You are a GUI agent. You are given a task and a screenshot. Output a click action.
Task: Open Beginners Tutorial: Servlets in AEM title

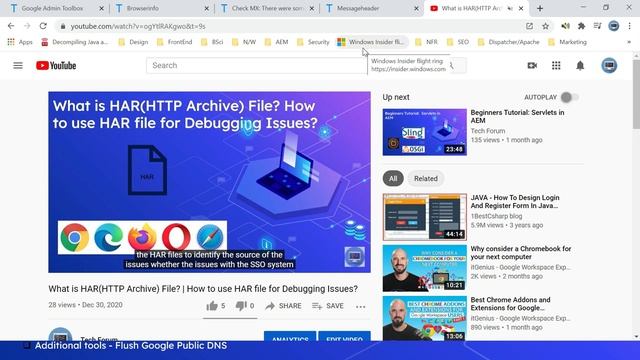(517, 116)
